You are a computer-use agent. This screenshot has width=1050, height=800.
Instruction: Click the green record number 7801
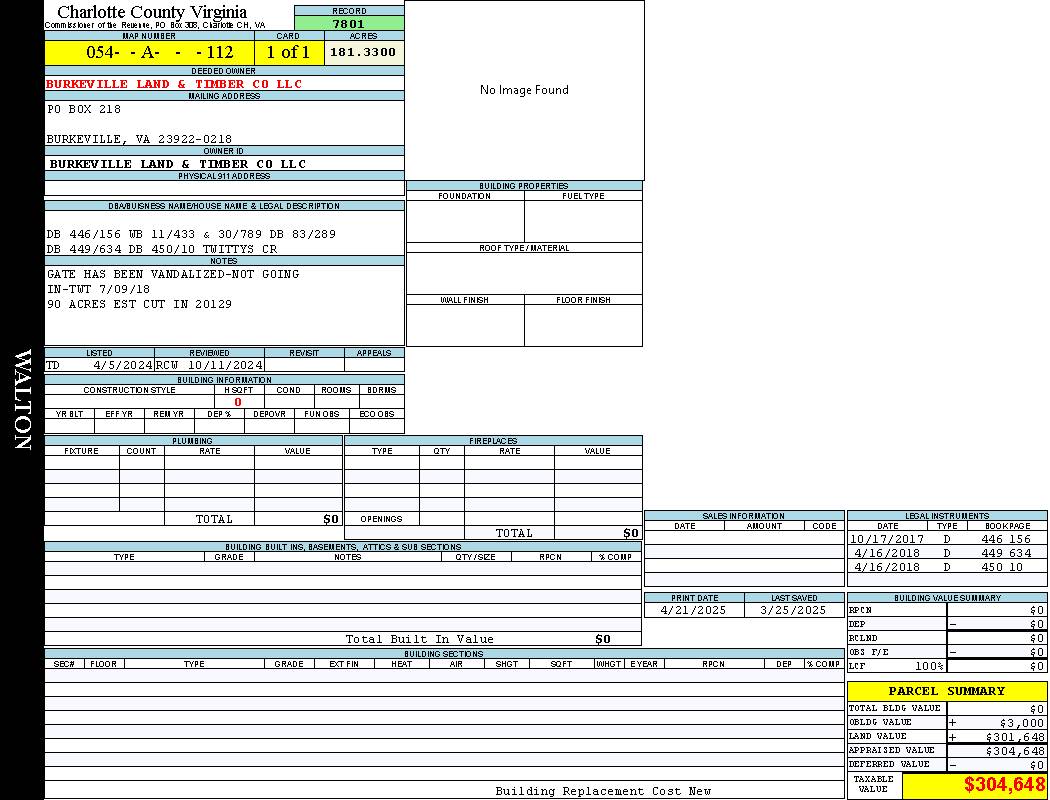[x=349, y=24]
